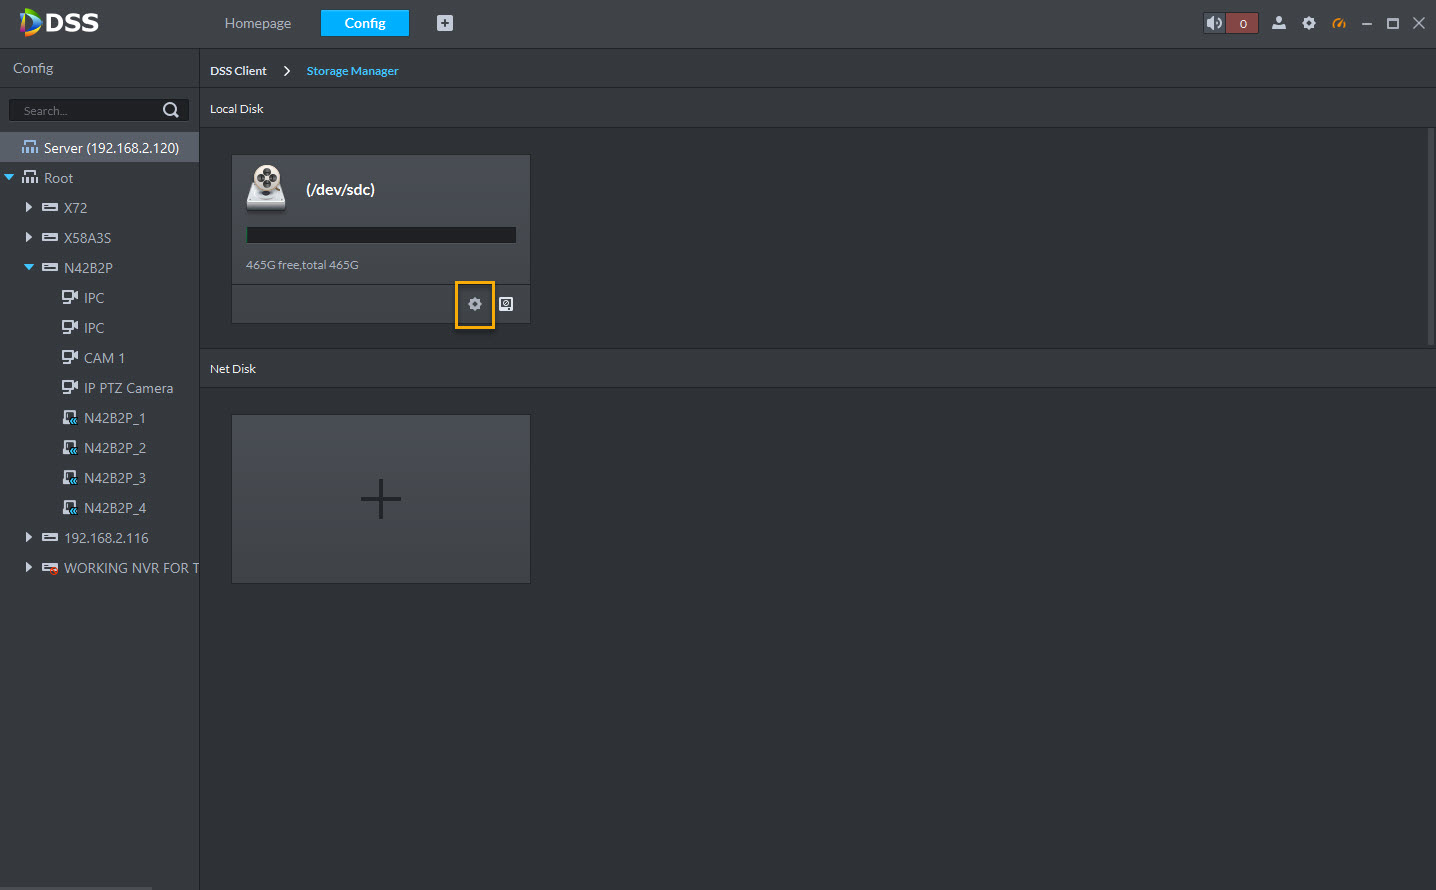The image size is (1436, 890).
Task: Click the offline device icon beside WORKING NVR
Action: coord(50,568)
